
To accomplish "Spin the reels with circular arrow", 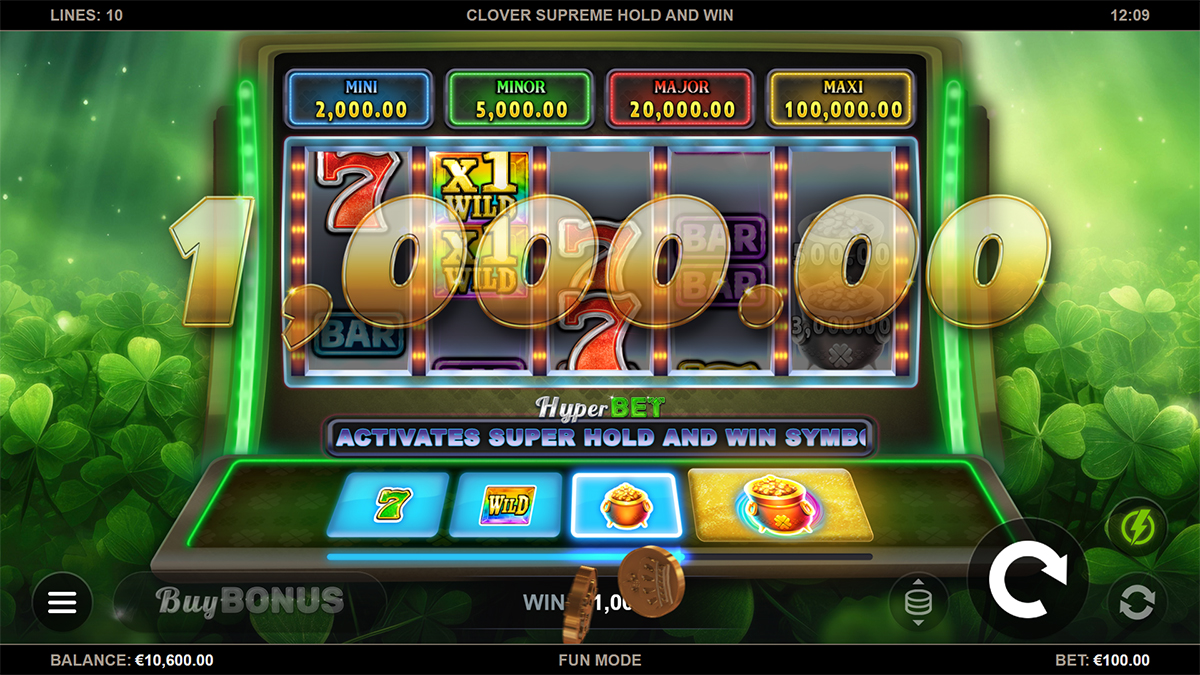I will [x=1028, y=579].
